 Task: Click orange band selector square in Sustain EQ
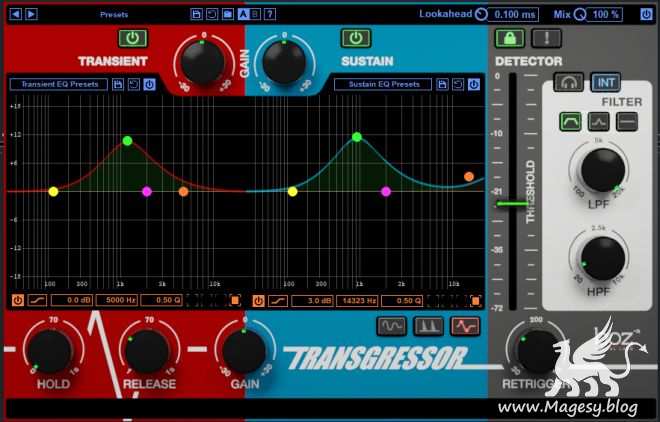coord(476,301)
